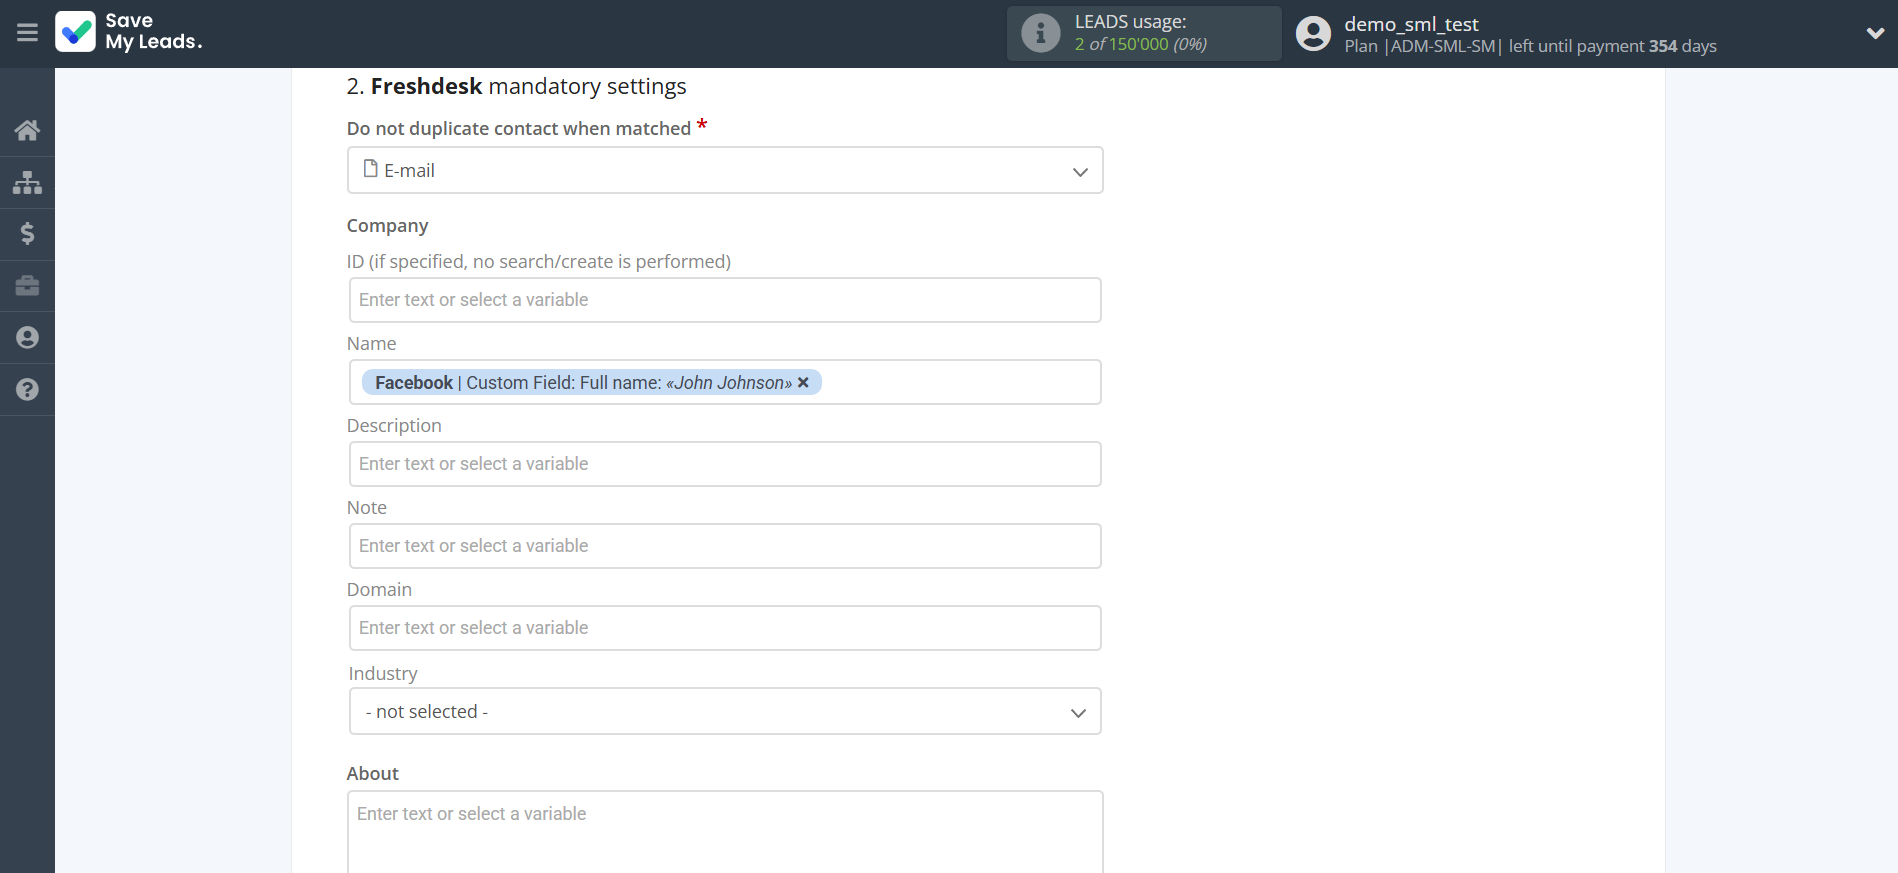1898x873 pixels.
Task: Open billing dollar sign icon
Action: pyautogui.click(x=27, y=234)
